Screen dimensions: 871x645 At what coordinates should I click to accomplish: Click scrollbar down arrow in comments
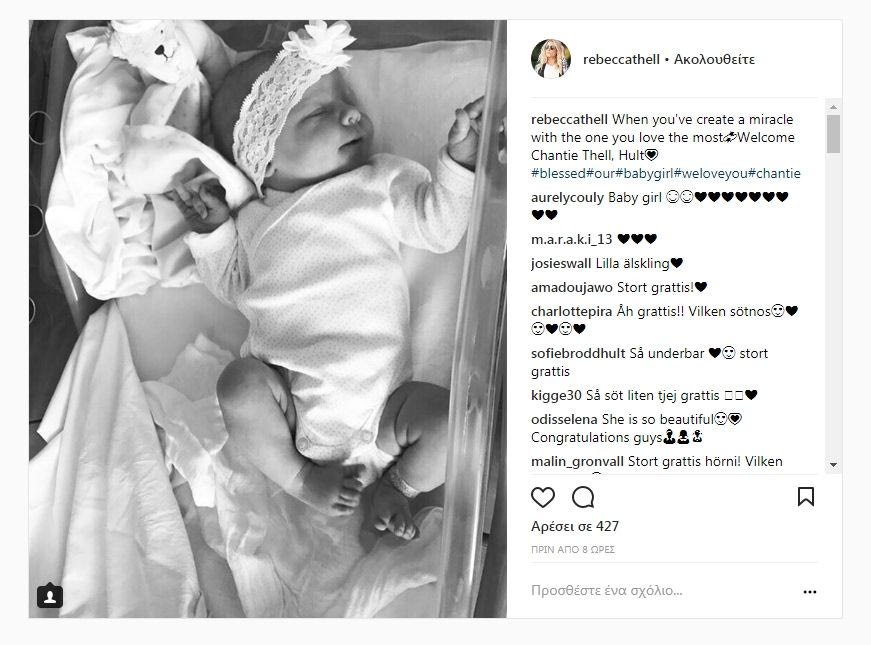(833, 464)
